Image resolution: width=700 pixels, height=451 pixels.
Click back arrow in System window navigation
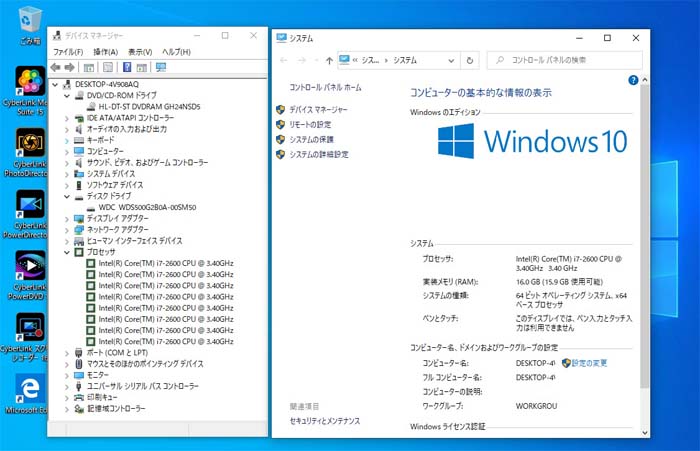tap(283, 60)
